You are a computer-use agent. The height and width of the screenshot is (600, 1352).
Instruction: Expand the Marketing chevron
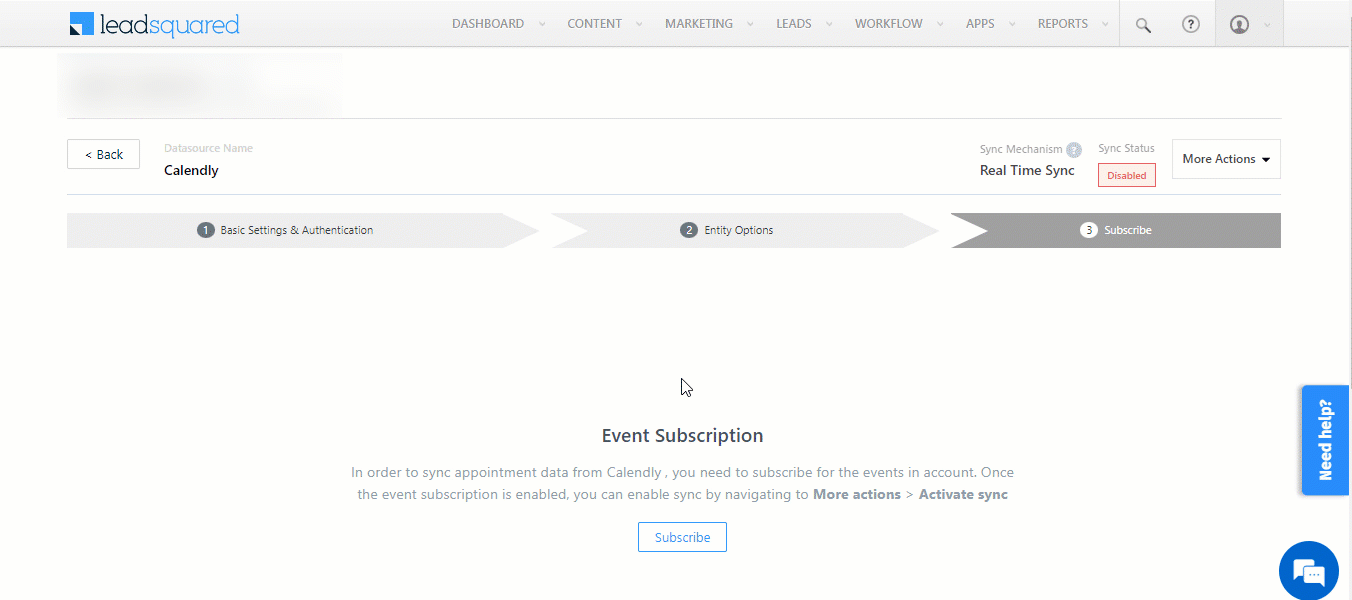[x=751, y=24]
